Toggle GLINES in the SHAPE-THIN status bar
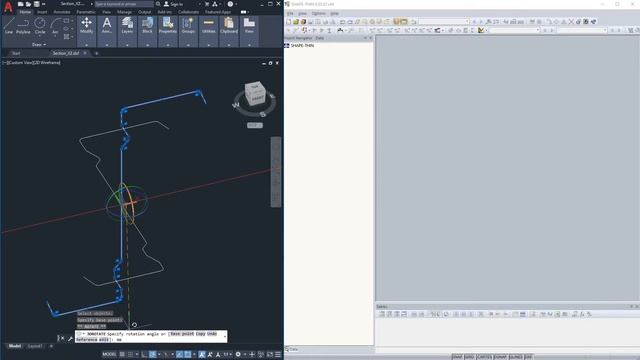The image size is (640, 360). 516,357
